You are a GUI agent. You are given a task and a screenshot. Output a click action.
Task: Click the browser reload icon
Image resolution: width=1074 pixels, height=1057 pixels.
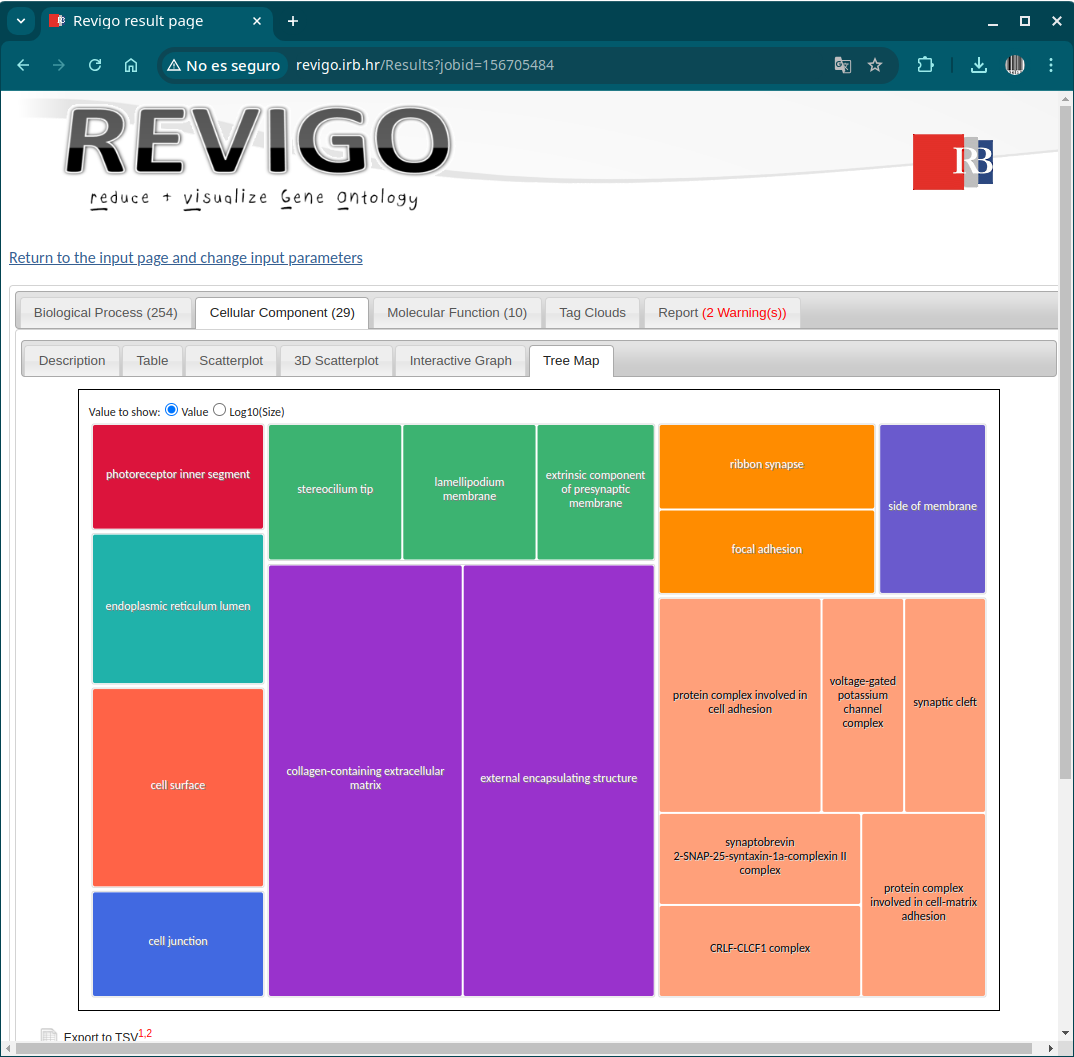[x=95, y=65]
